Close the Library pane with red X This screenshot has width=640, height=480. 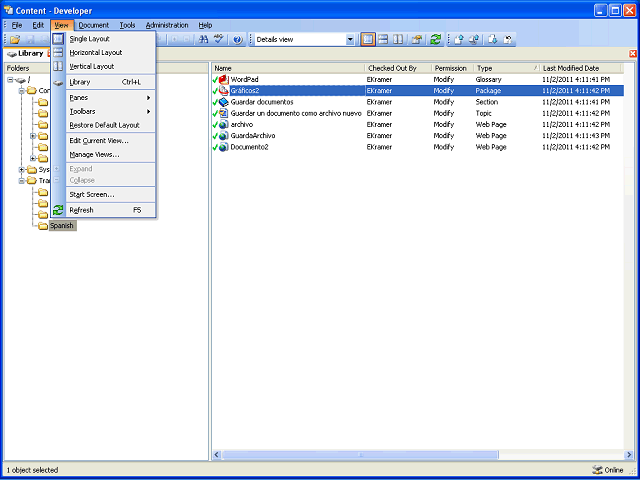(633, 53)
